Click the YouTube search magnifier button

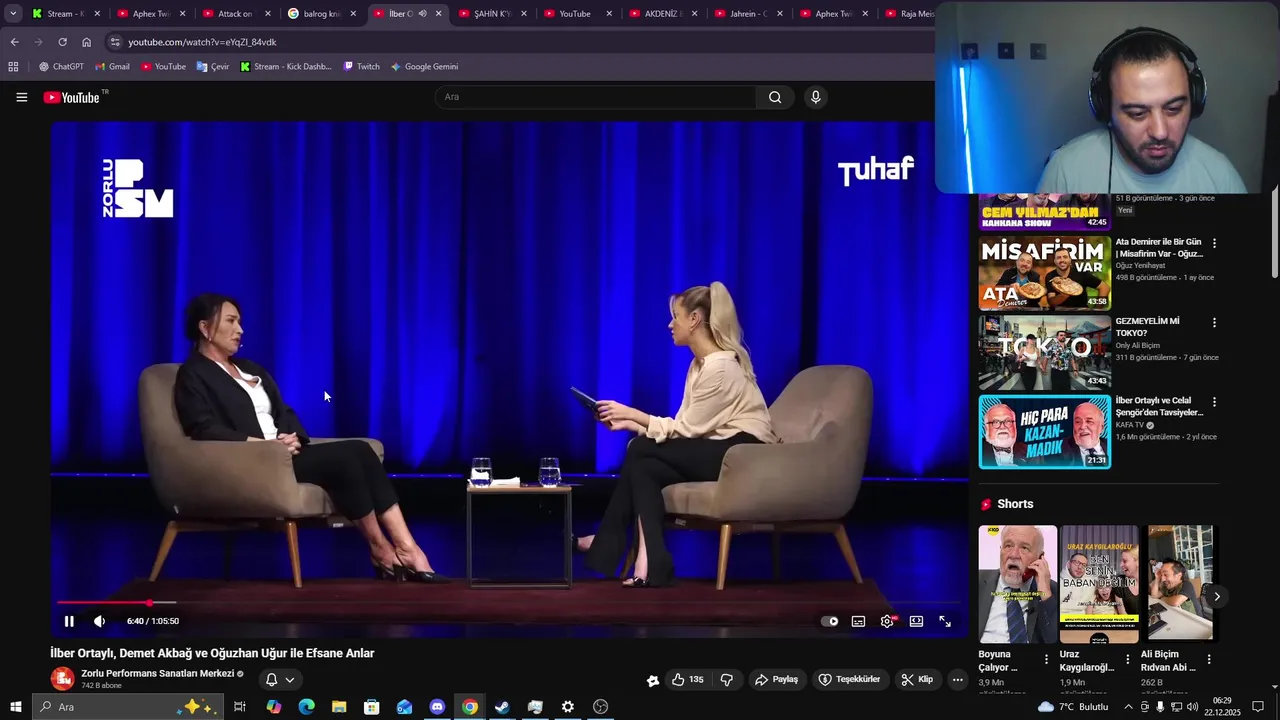(775, 97)
